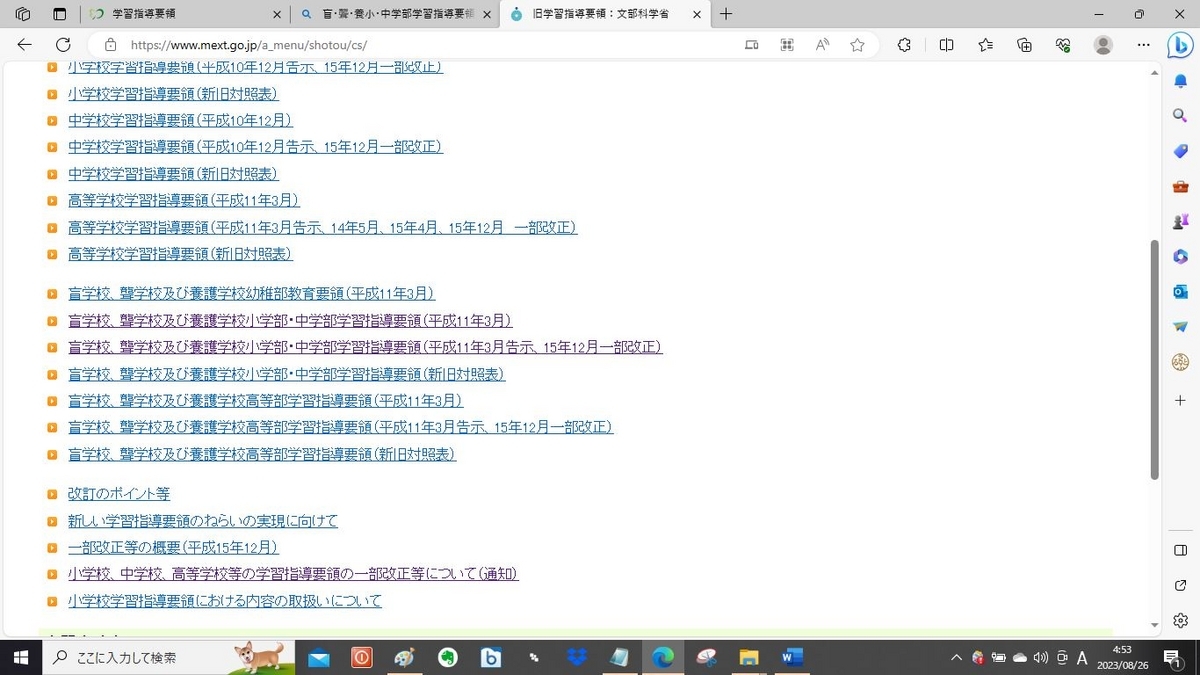Open sidebar Tools briefcase icon

click(x=1180, y=186)
